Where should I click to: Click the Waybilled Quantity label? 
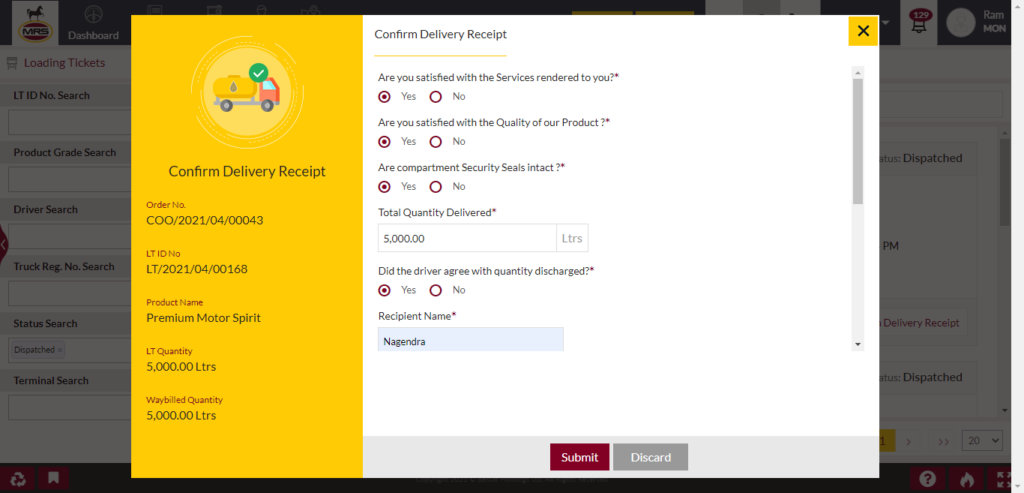click(x=184, y=400)
